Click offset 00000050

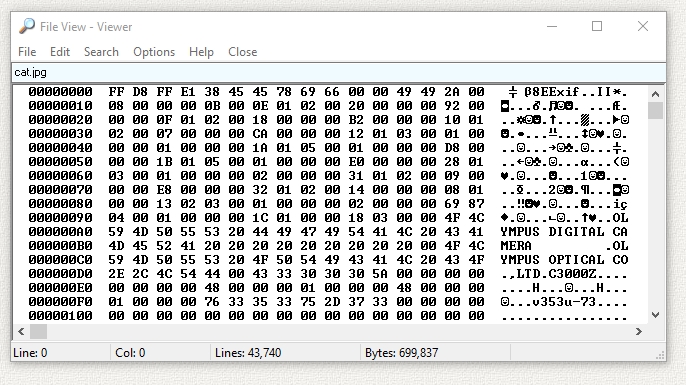60,162
